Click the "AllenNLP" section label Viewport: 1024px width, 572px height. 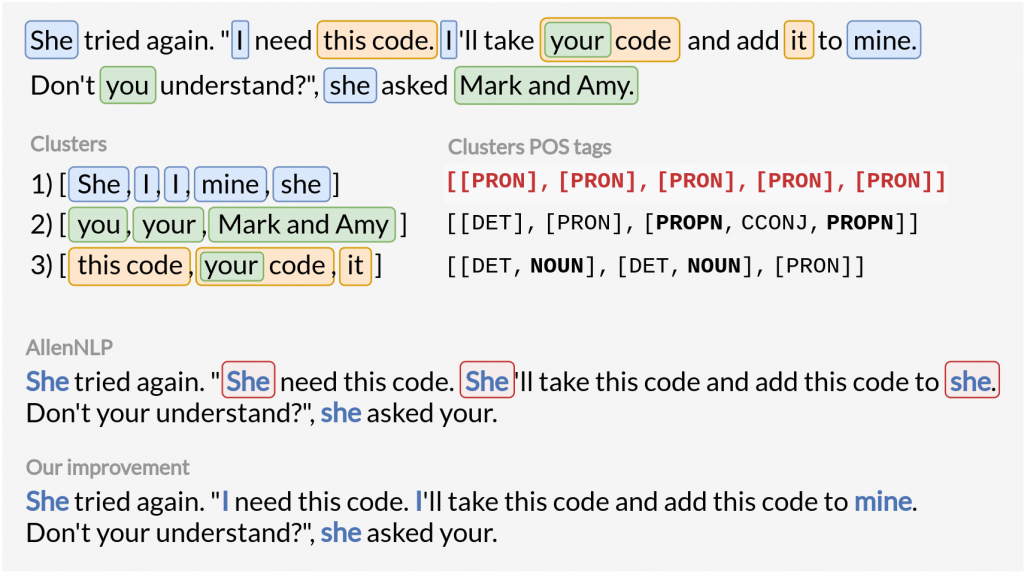69,348
